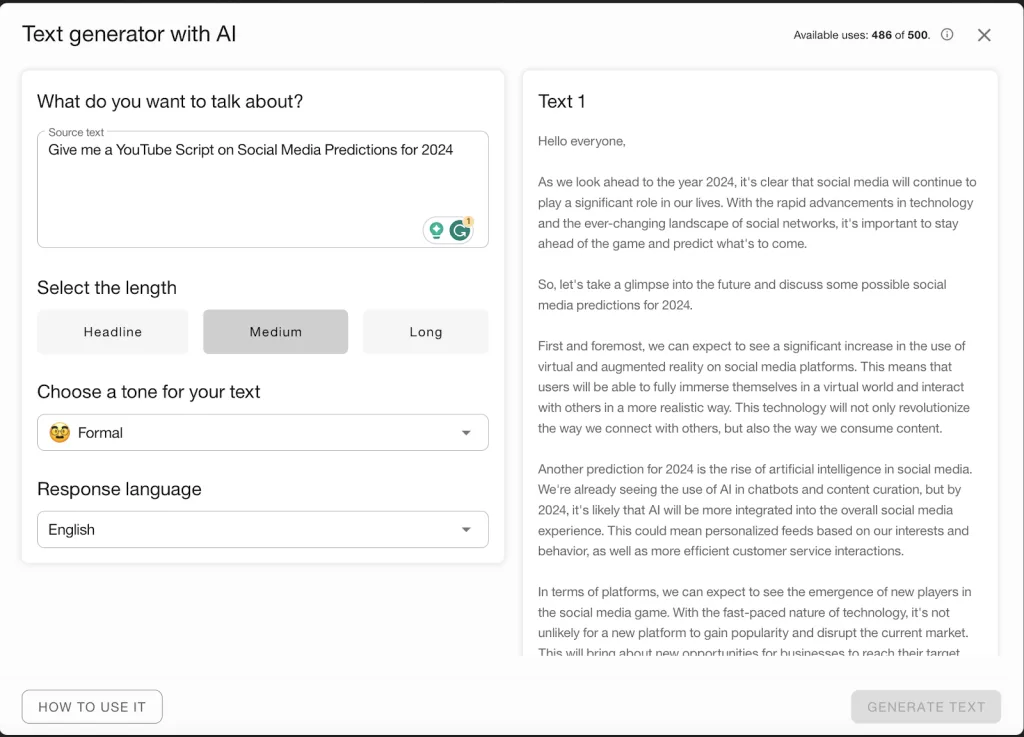Select the Long length option

(x=425, y=332)
